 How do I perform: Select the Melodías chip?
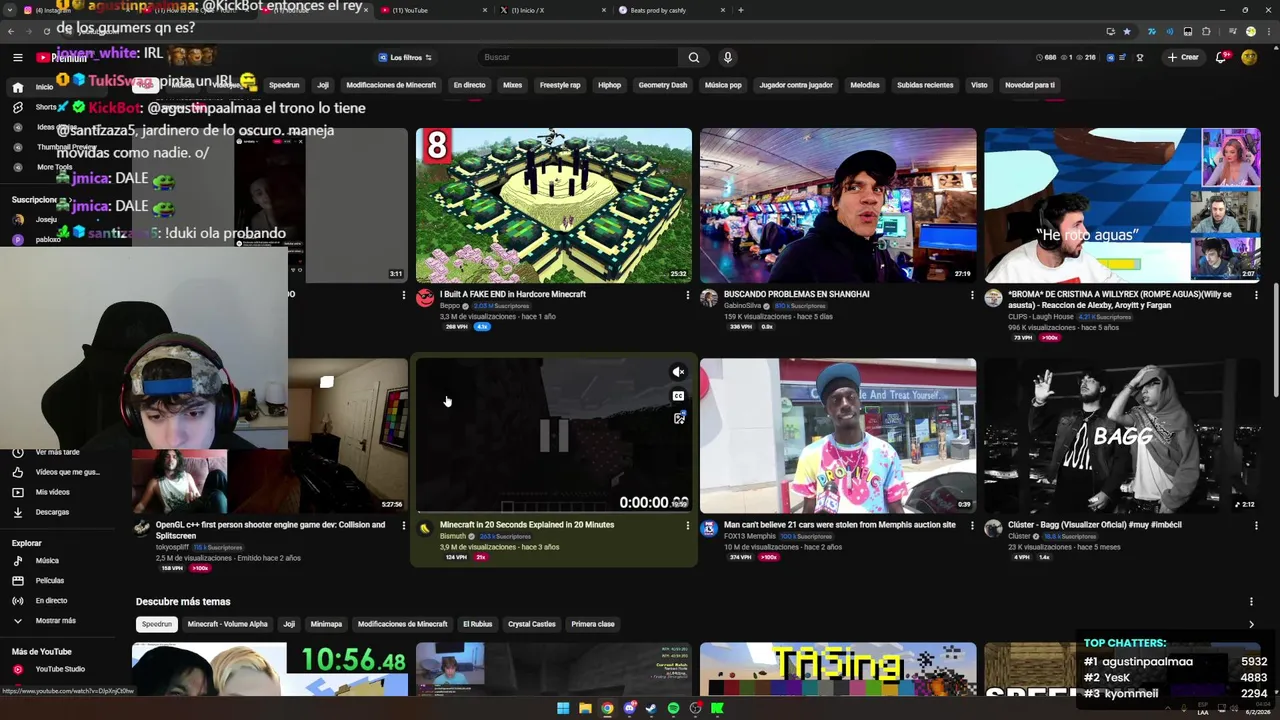[865, 85]
